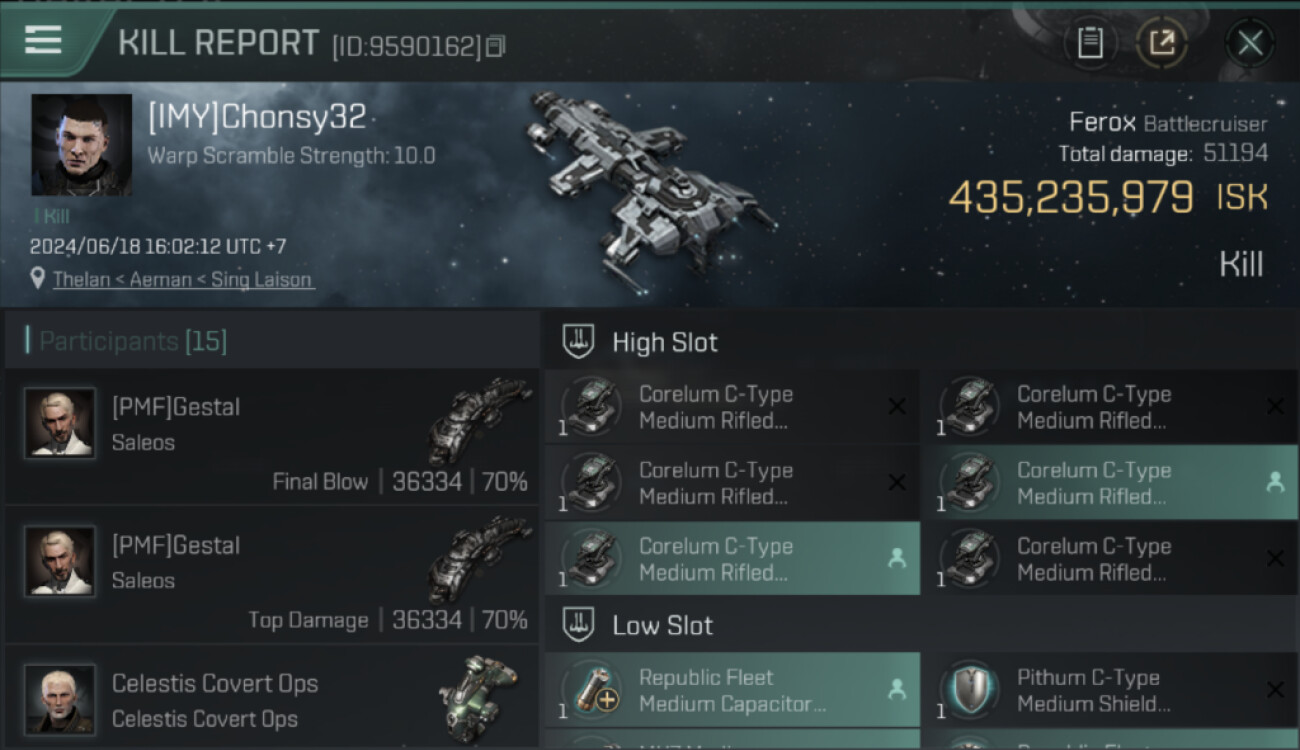This screenshot has height=750, width=1300.
Task: Copy the kill report ID
Action: point(495,46)
